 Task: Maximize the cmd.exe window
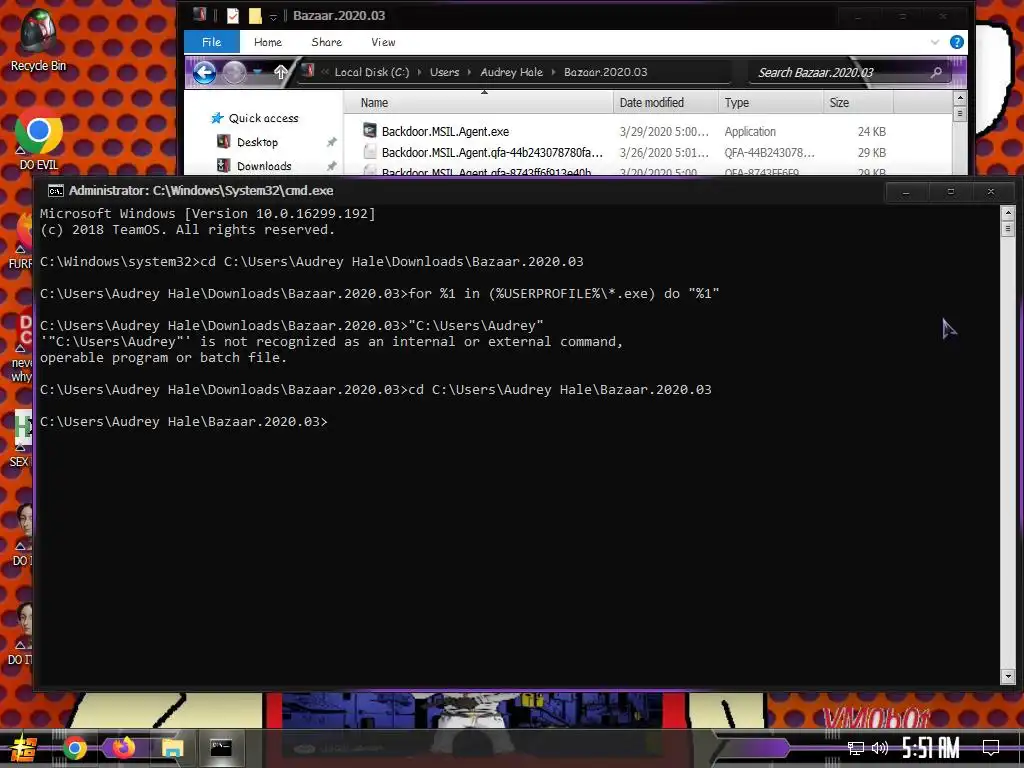tap(951, 192)
